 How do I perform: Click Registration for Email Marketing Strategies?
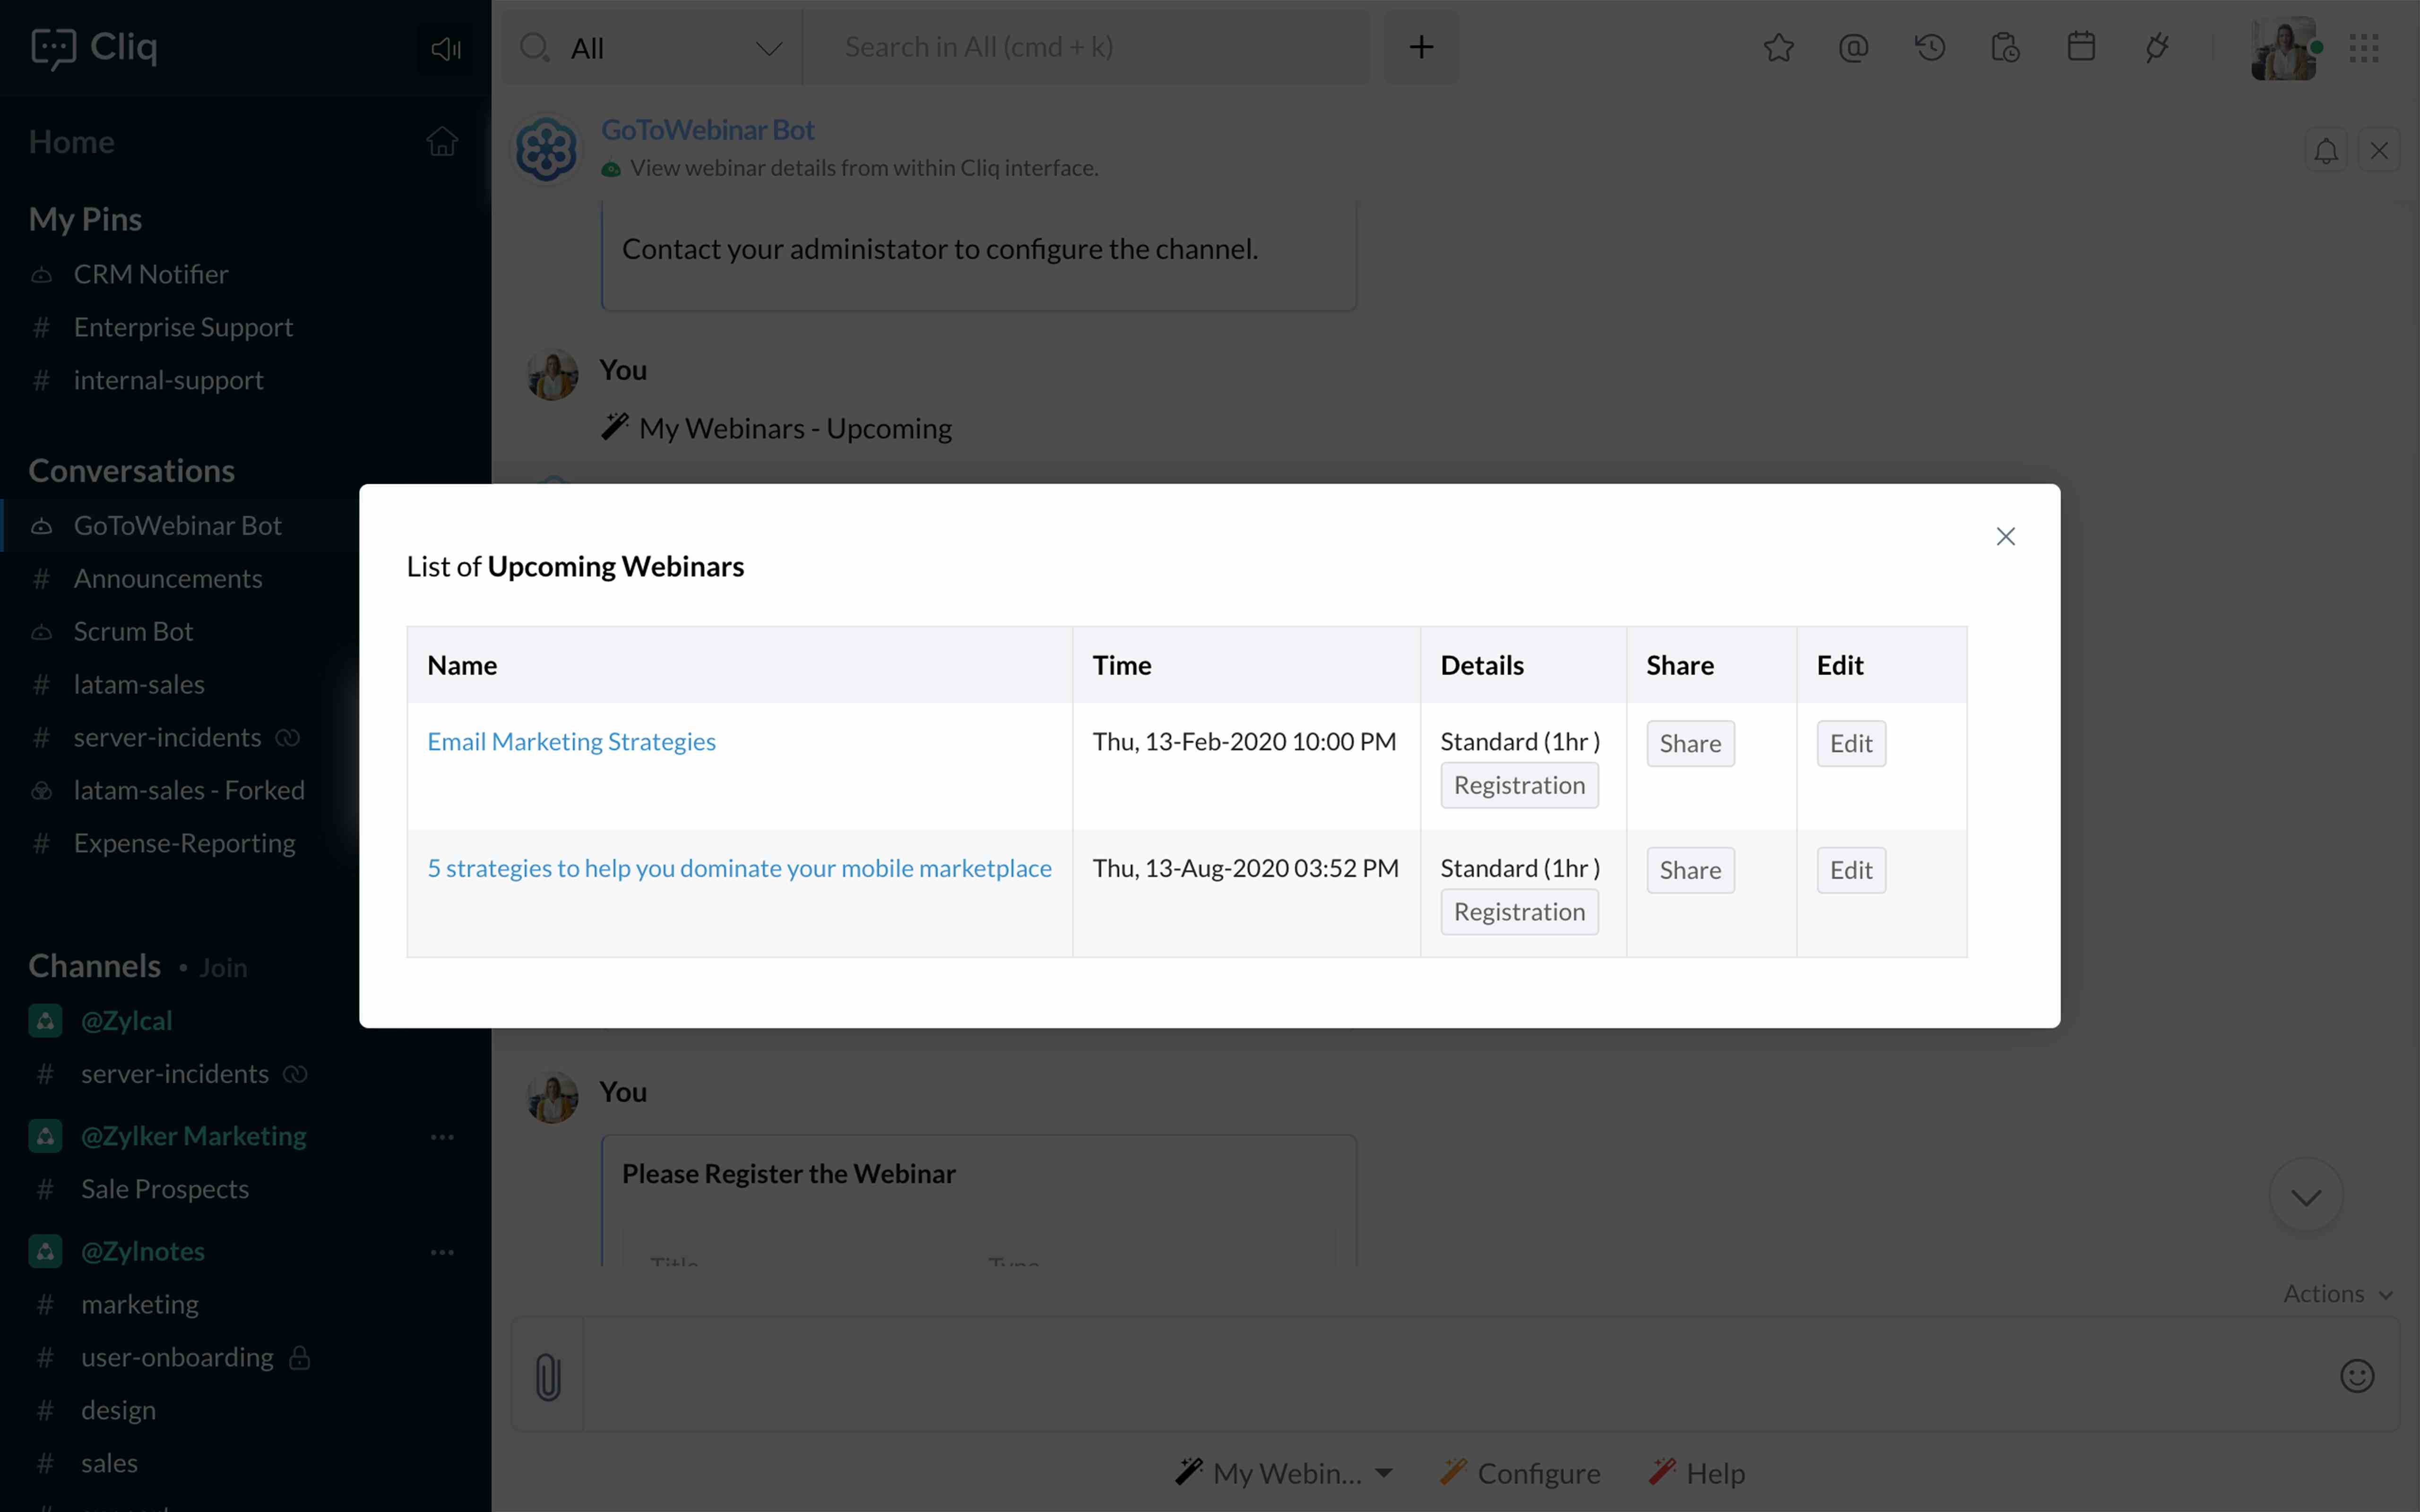(1519, 785)
